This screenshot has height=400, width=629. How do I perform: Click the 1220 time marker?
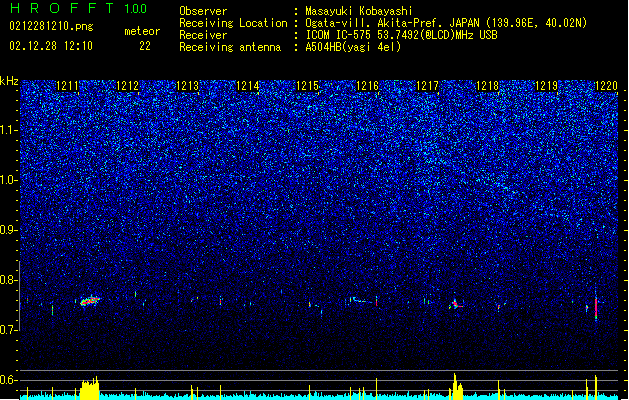click(606, 86)
